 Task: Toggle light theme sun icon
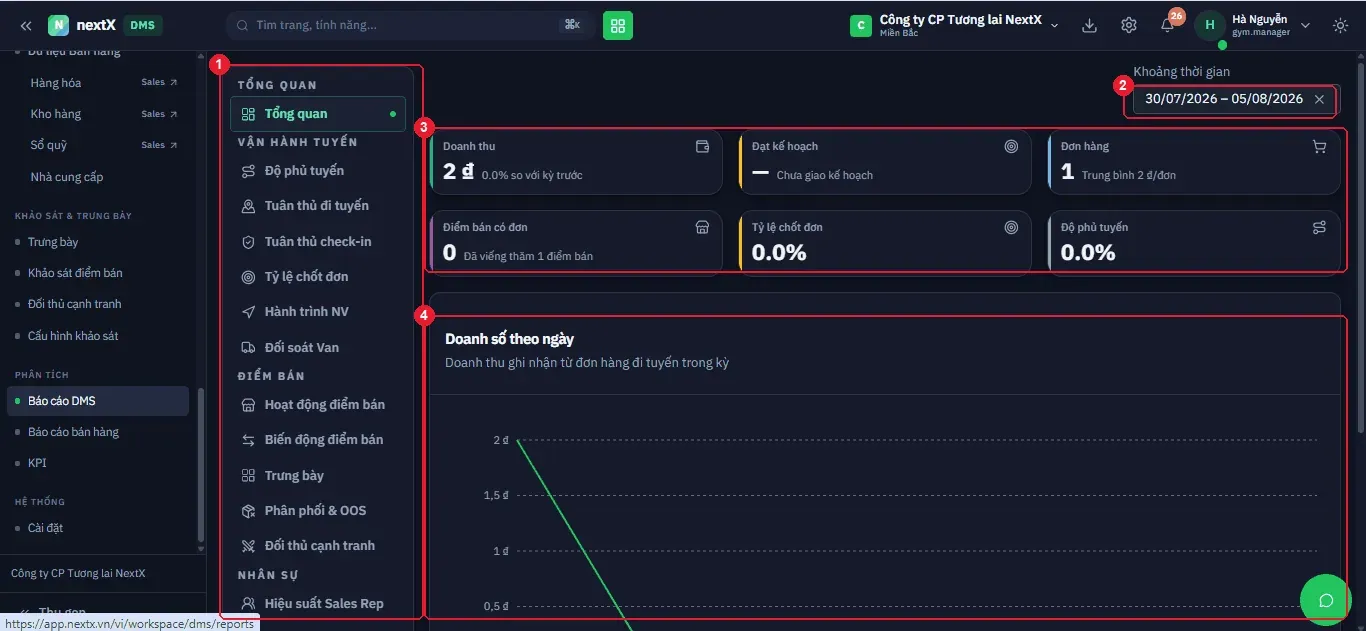(1341, 25)
